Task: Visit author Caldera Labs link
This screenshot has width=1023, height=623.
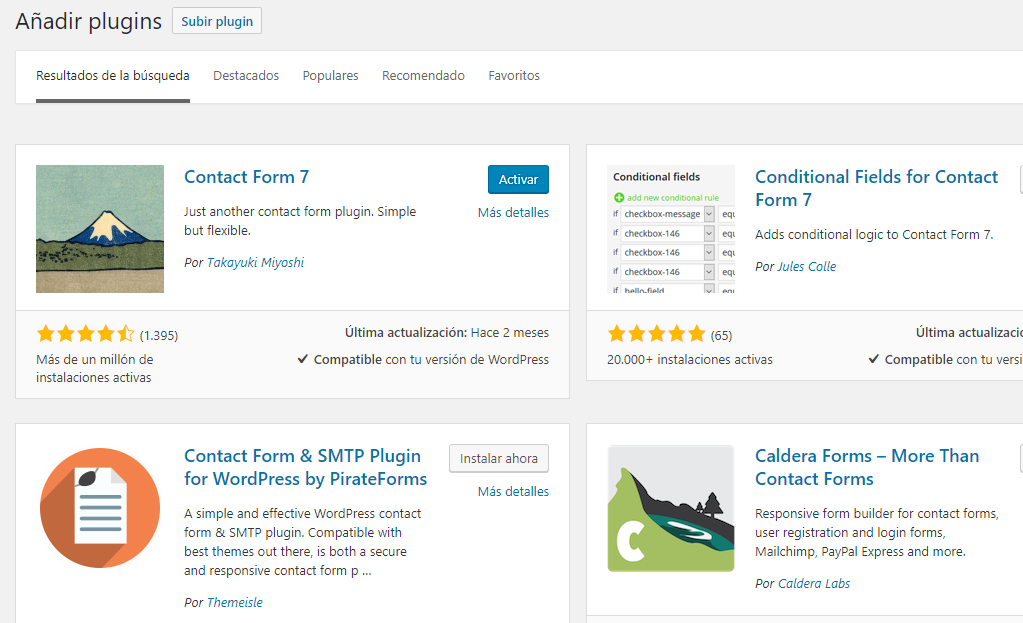Action: click(814, 583)
